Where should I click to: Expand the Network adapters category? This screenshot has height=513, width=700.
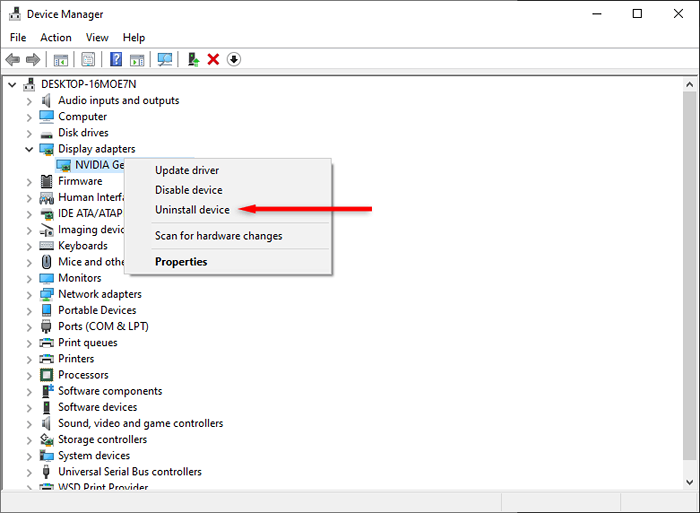pos(29,295)
